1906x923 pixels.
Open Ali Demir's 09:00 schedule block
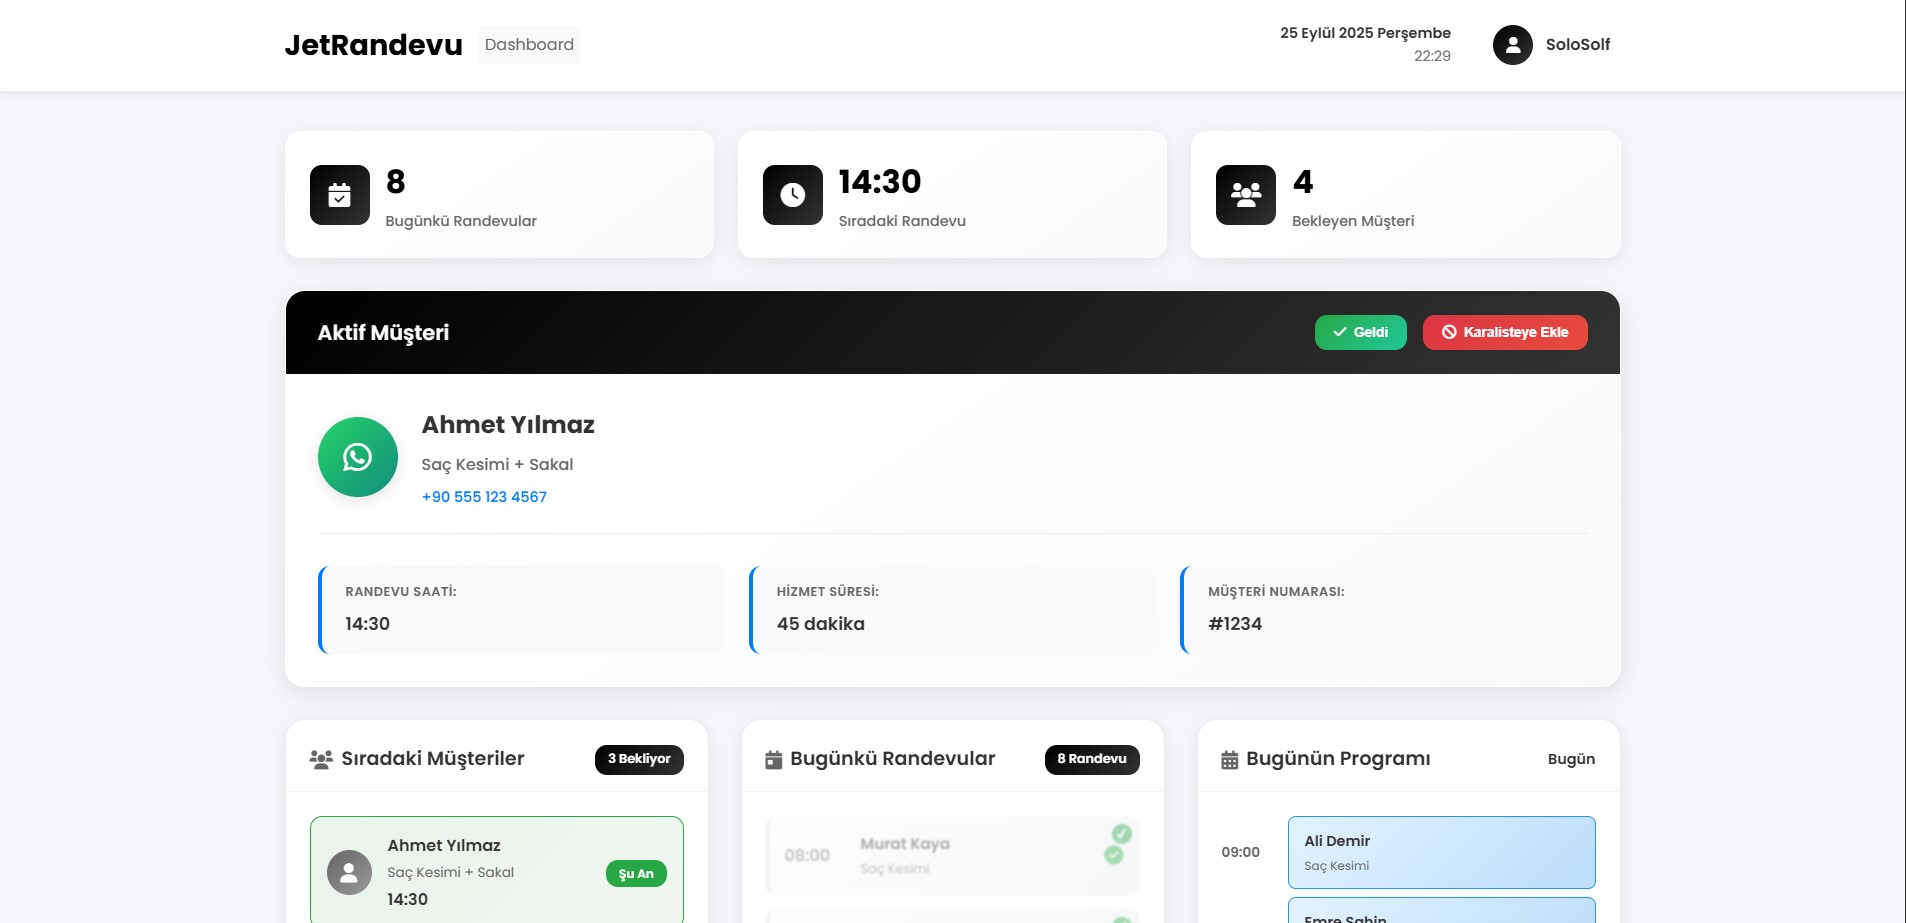point(1440,852)
